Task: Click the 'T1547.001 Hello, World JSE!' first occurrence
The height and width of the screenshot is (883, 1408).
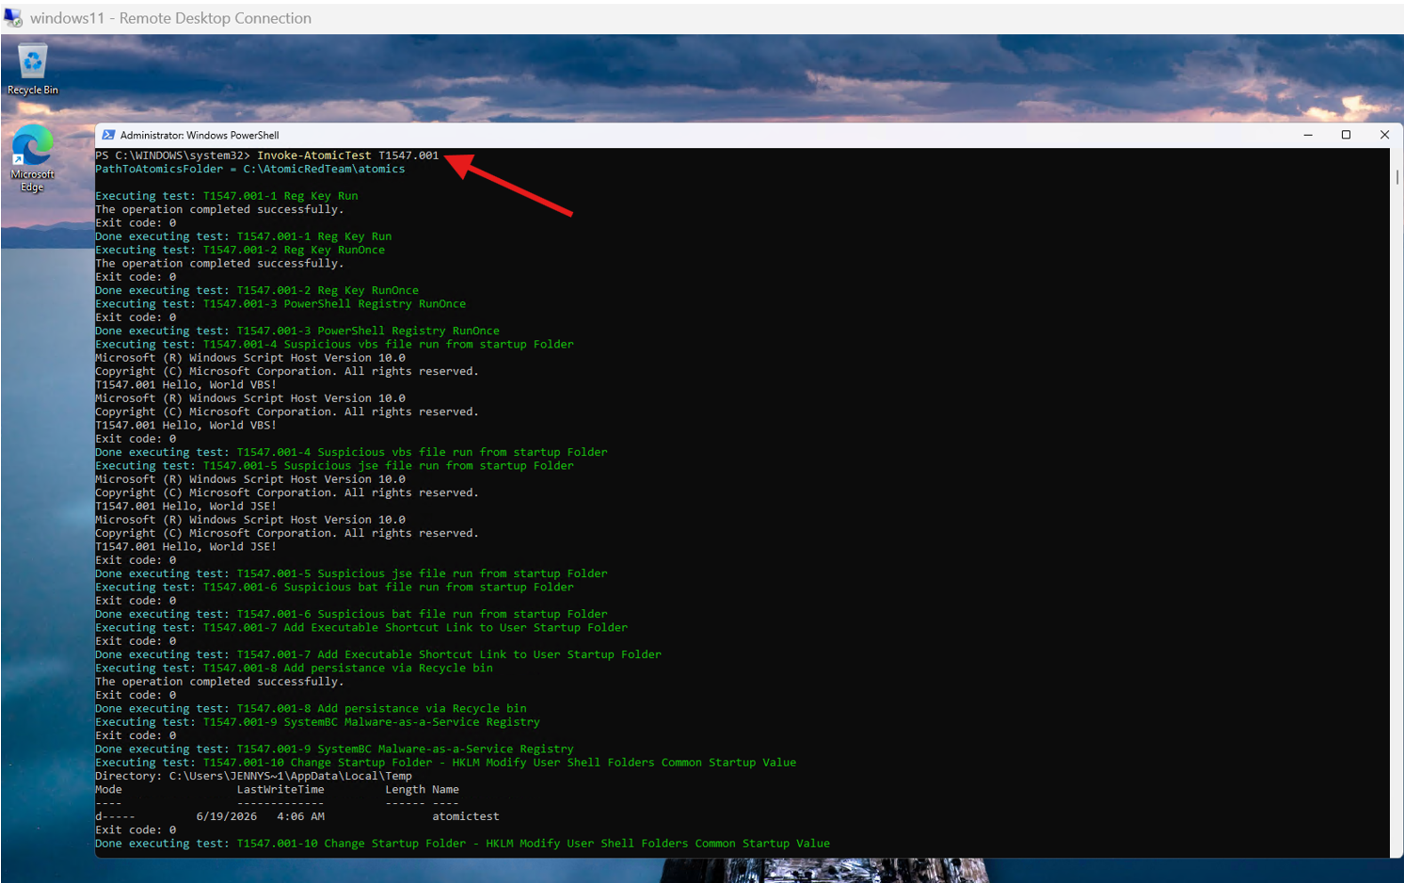Action: point(186,506)
